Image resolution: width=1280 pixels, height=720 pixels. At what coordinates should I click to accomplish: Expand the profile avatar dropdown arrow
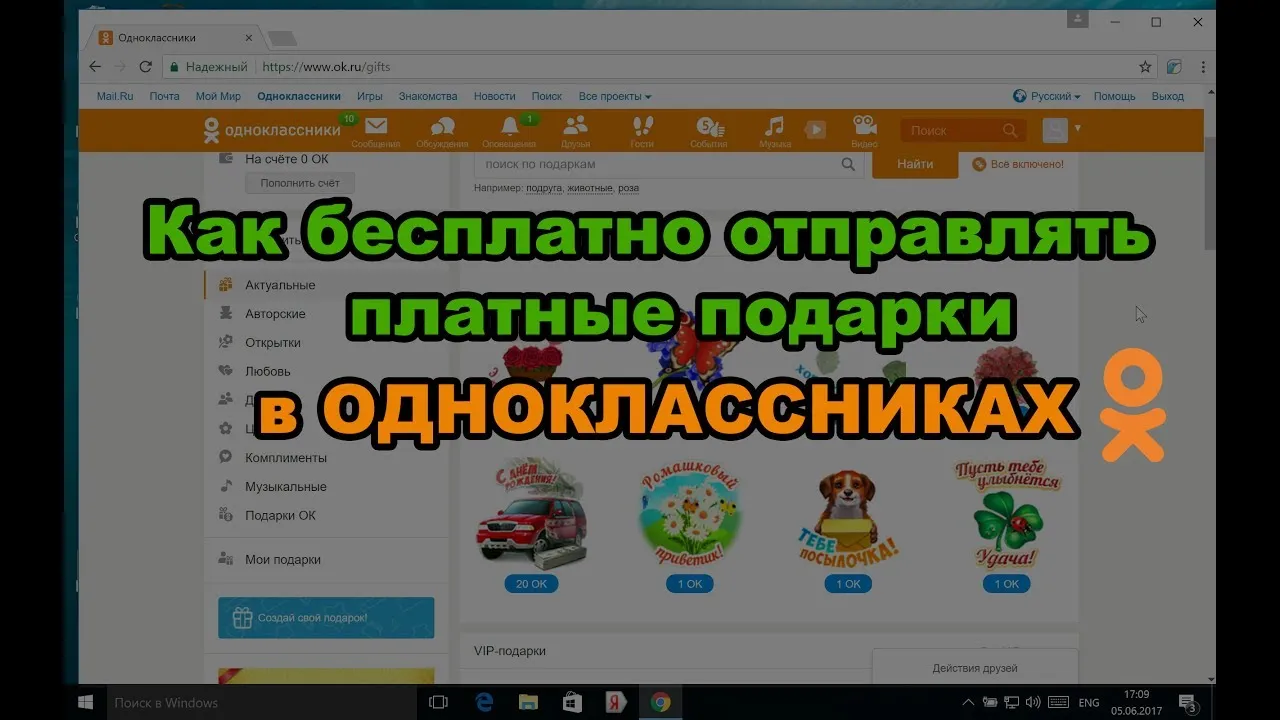coord(1078,128)
